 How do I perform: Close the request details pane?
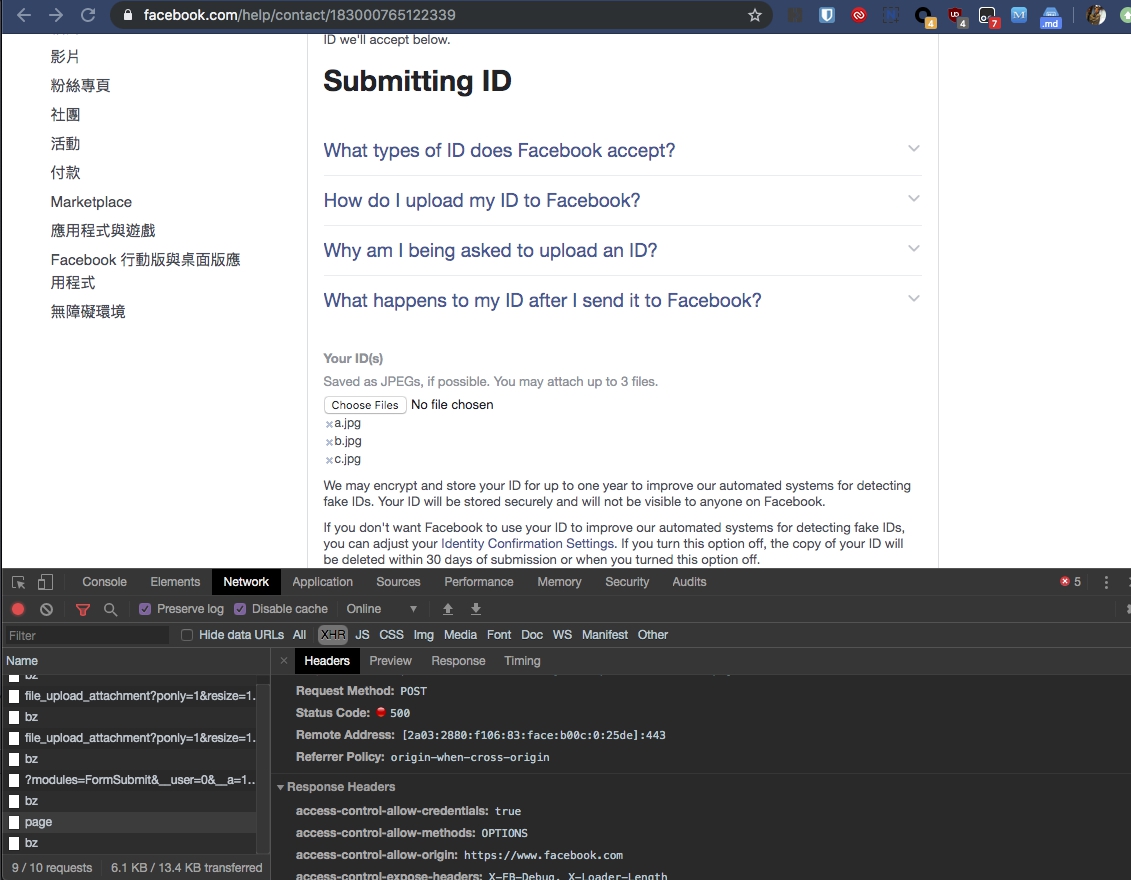click(283, 661)
